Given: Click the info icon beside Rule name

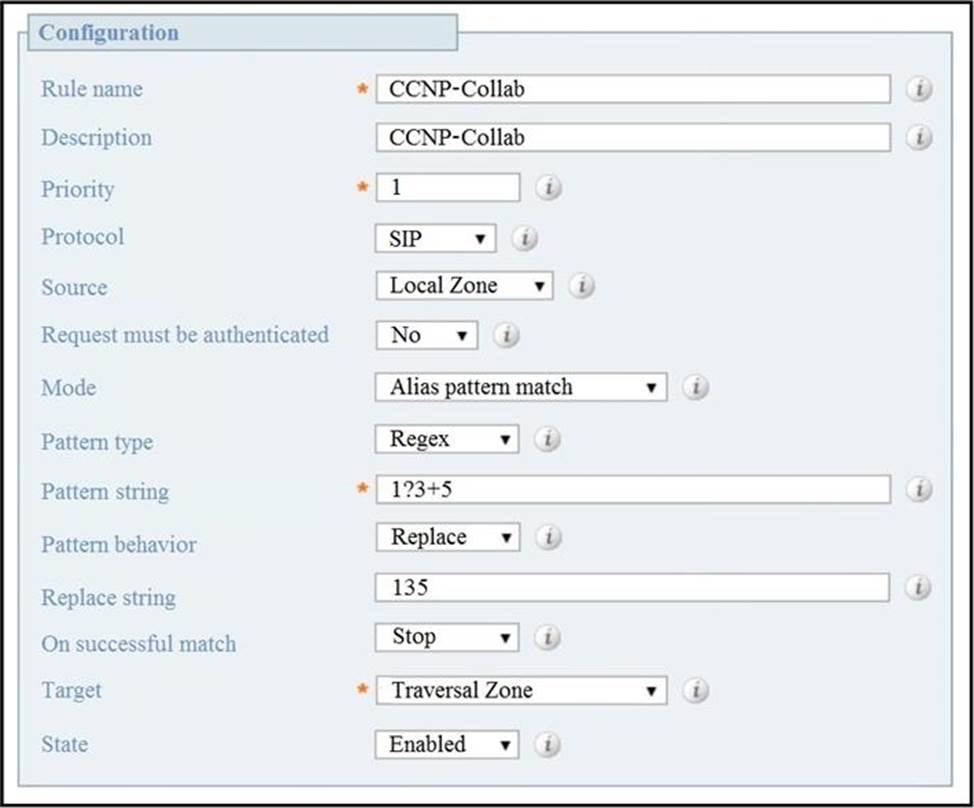Looking at the screenshot, I should tap(919, 89).
